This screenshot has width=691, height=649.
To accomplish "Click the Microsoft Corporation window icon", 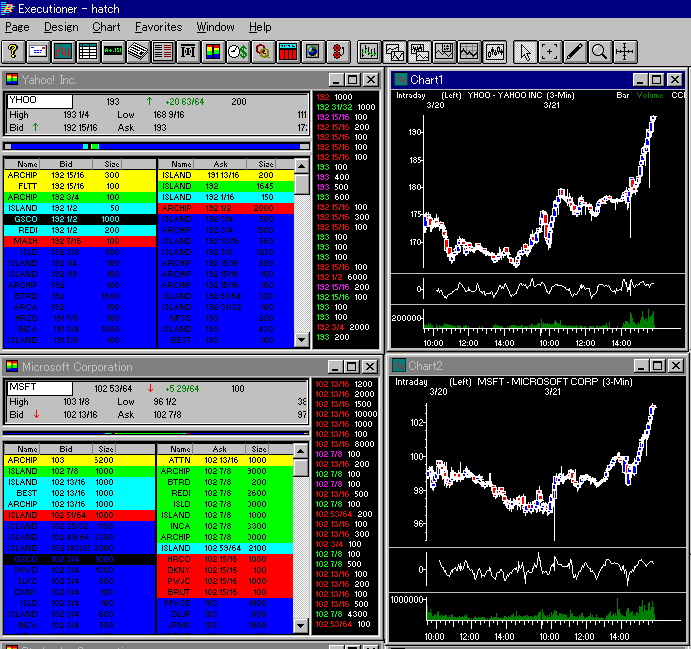I will pos(12,367).
